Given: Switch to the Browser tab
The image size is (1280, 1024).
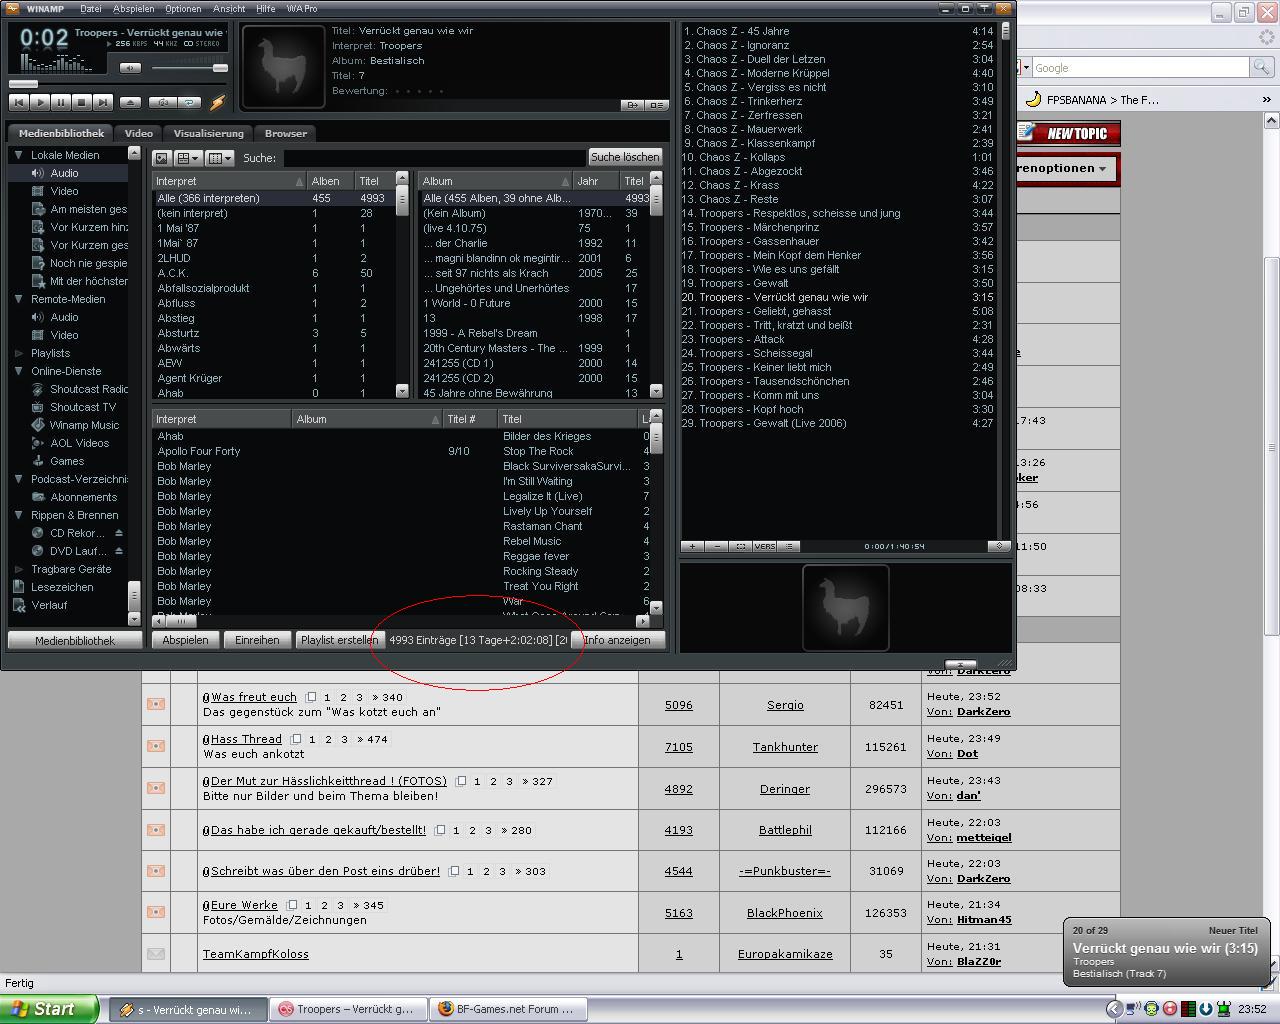Looking at the screenshot, I should click(x=286, y=133).
